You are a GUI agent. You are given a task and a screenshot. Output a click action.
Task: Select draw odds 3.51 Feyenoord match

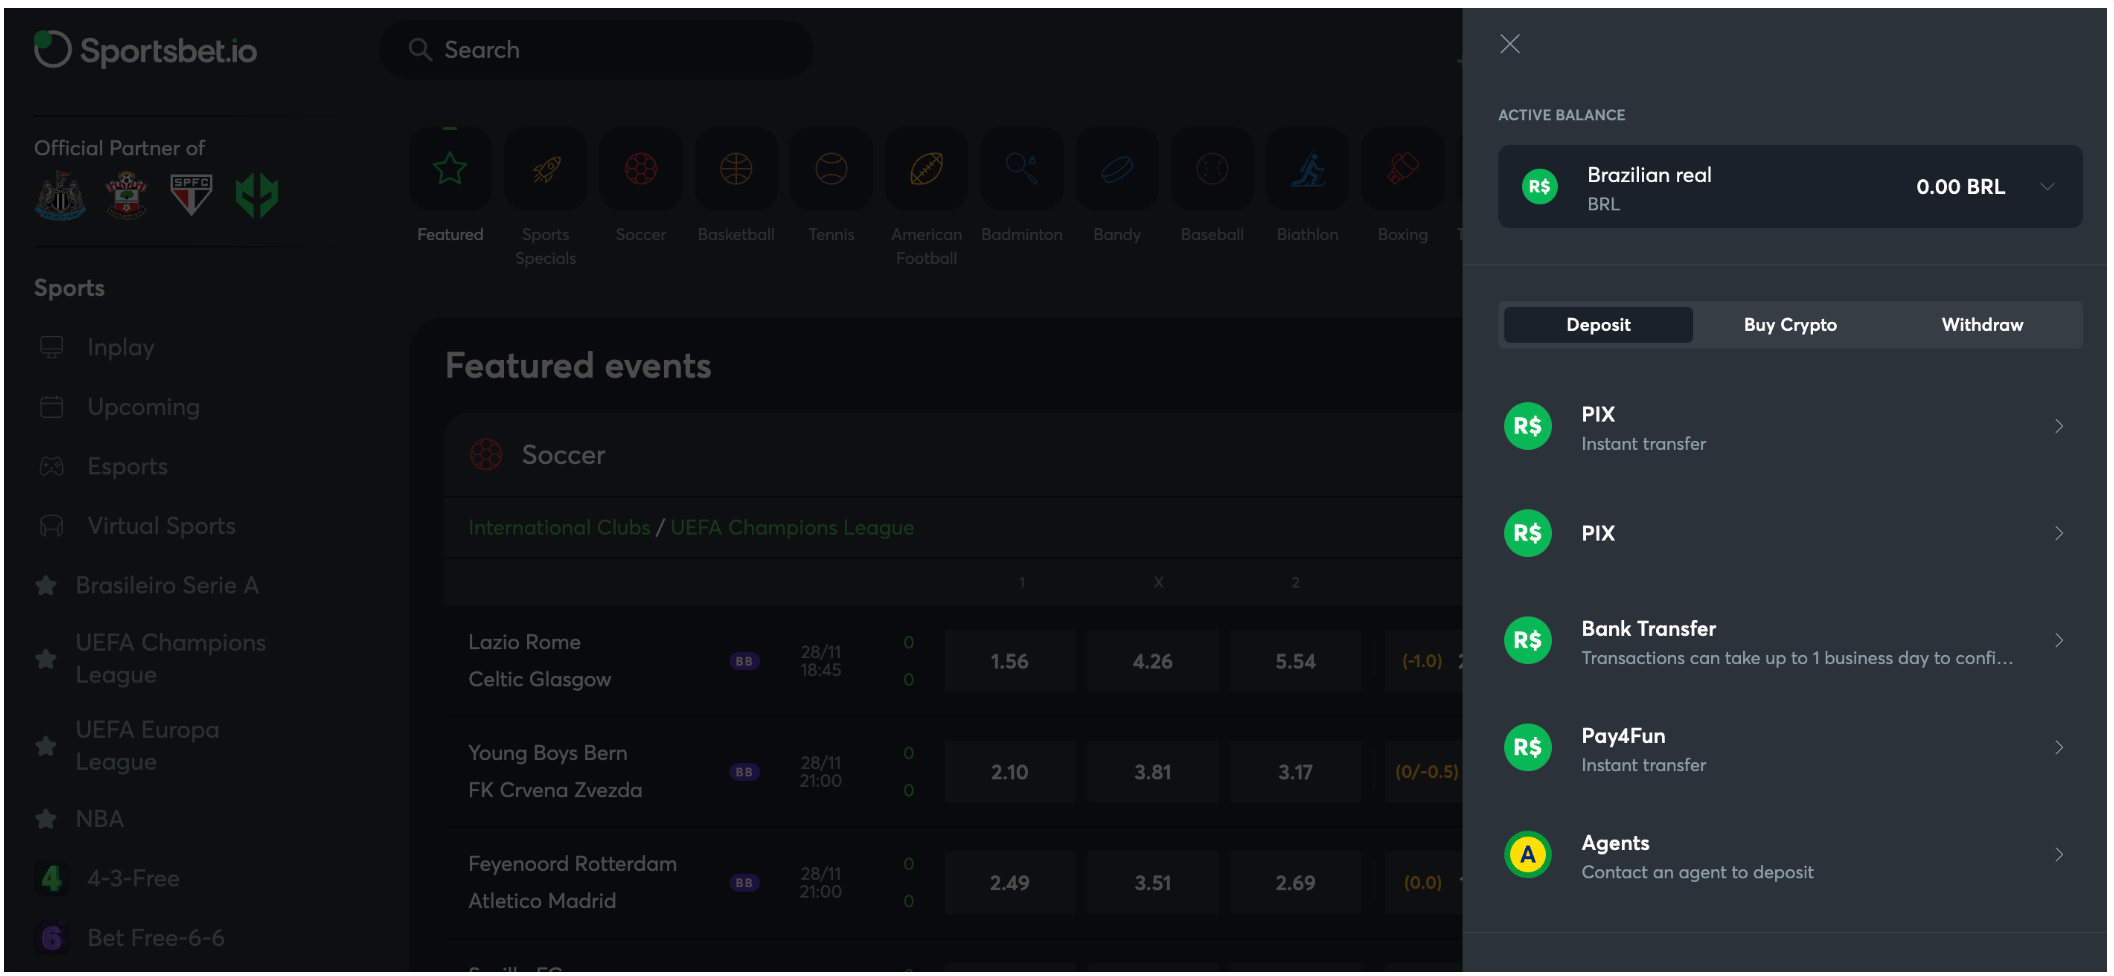1153,884
